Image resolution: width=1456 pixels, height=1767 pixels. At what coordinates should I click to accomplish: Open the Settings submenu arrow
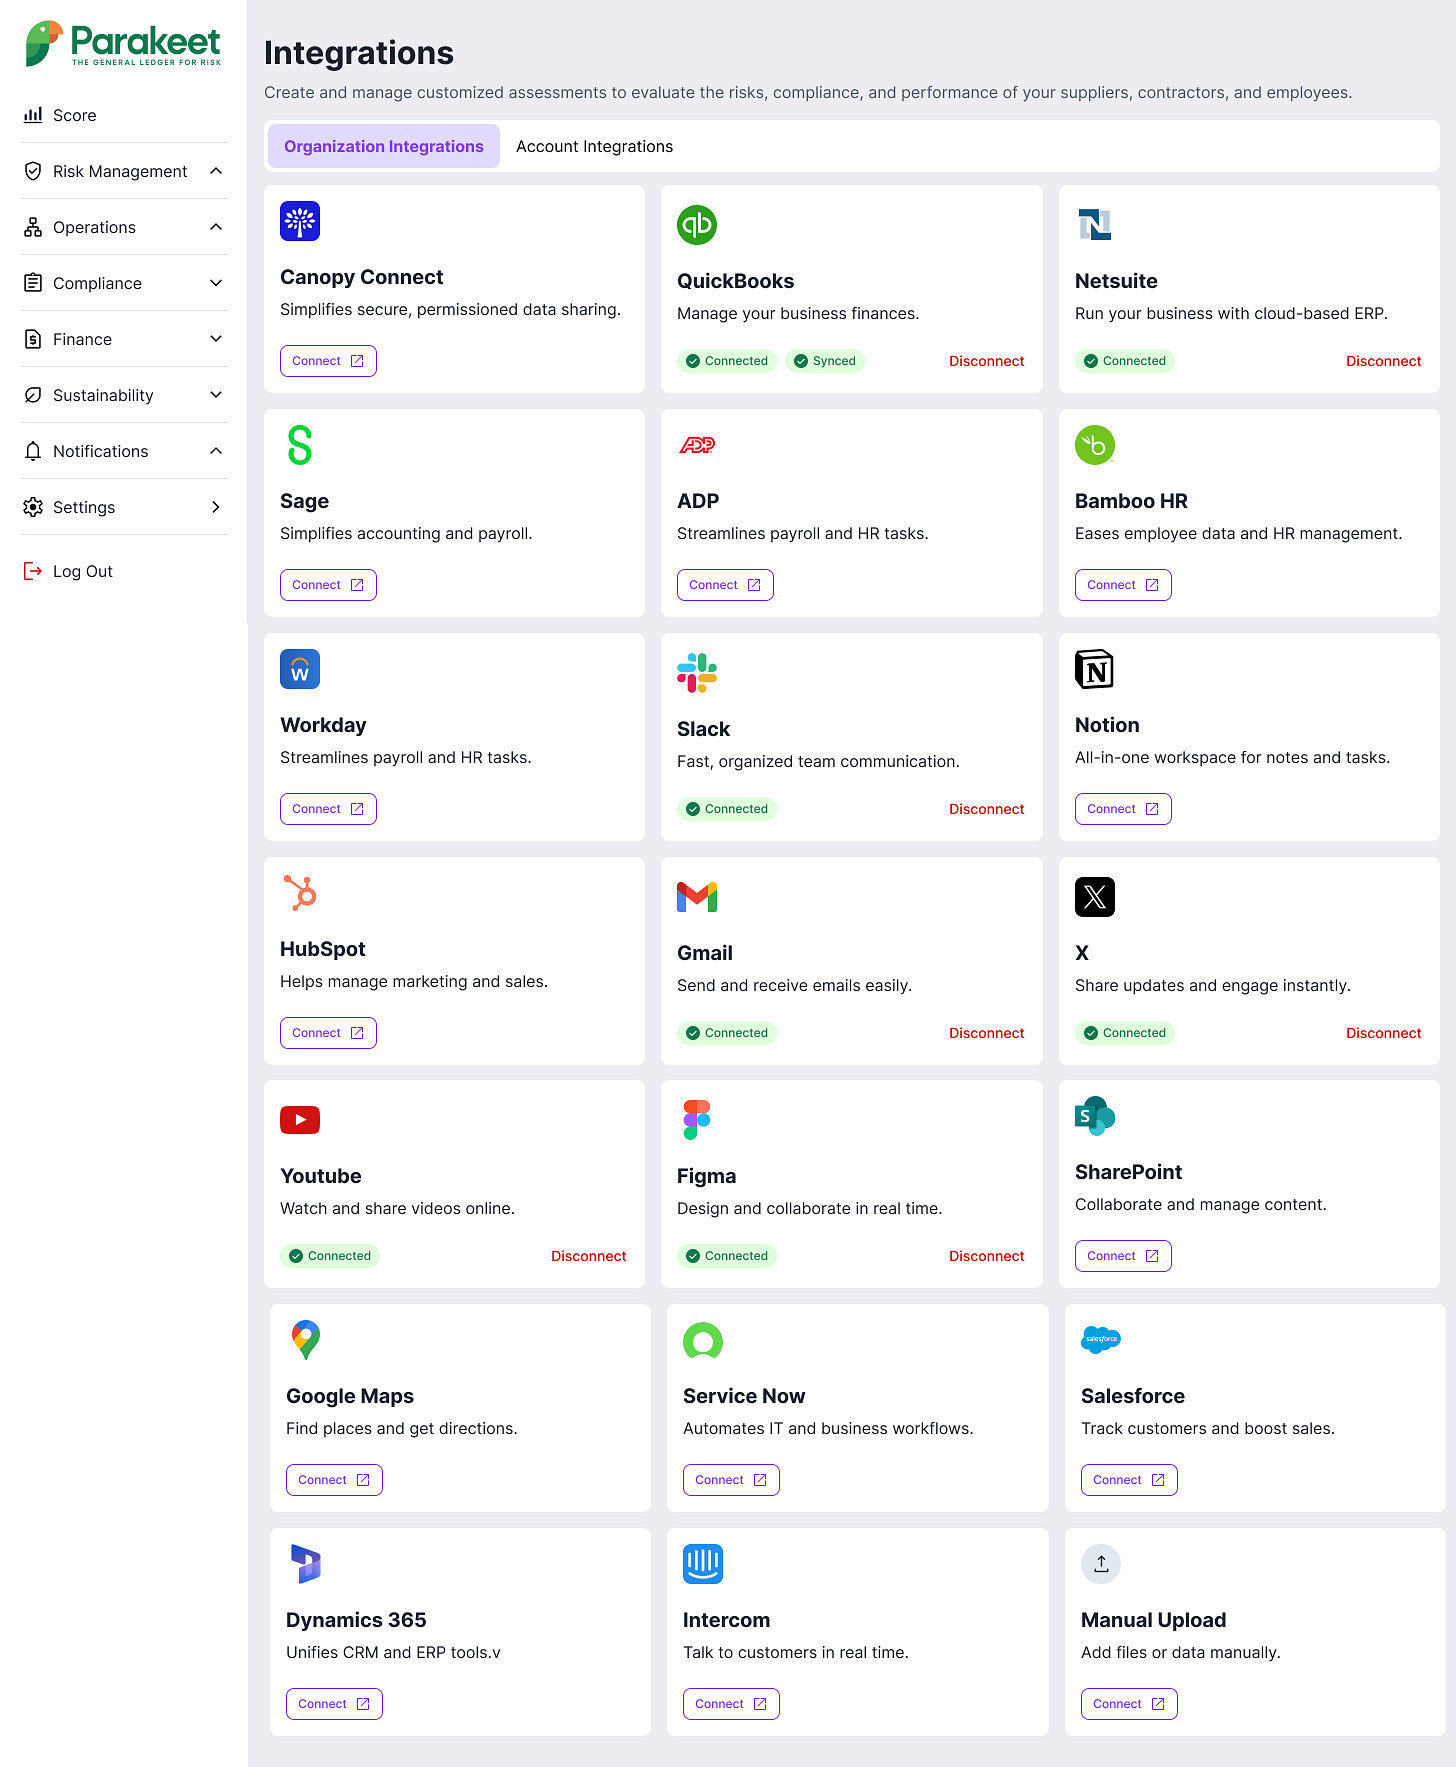[216, 507]
